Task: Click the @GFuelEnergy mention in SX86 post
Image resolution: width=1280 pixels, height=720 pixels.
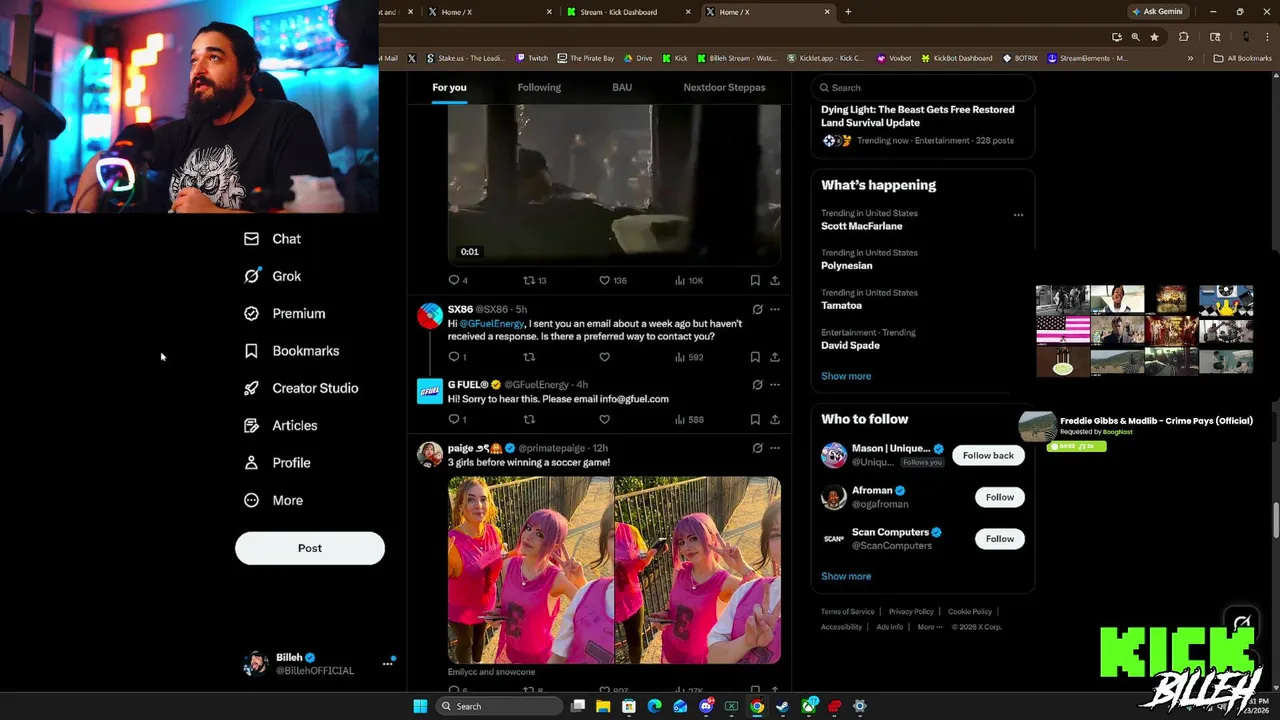Action: (491, 324)
